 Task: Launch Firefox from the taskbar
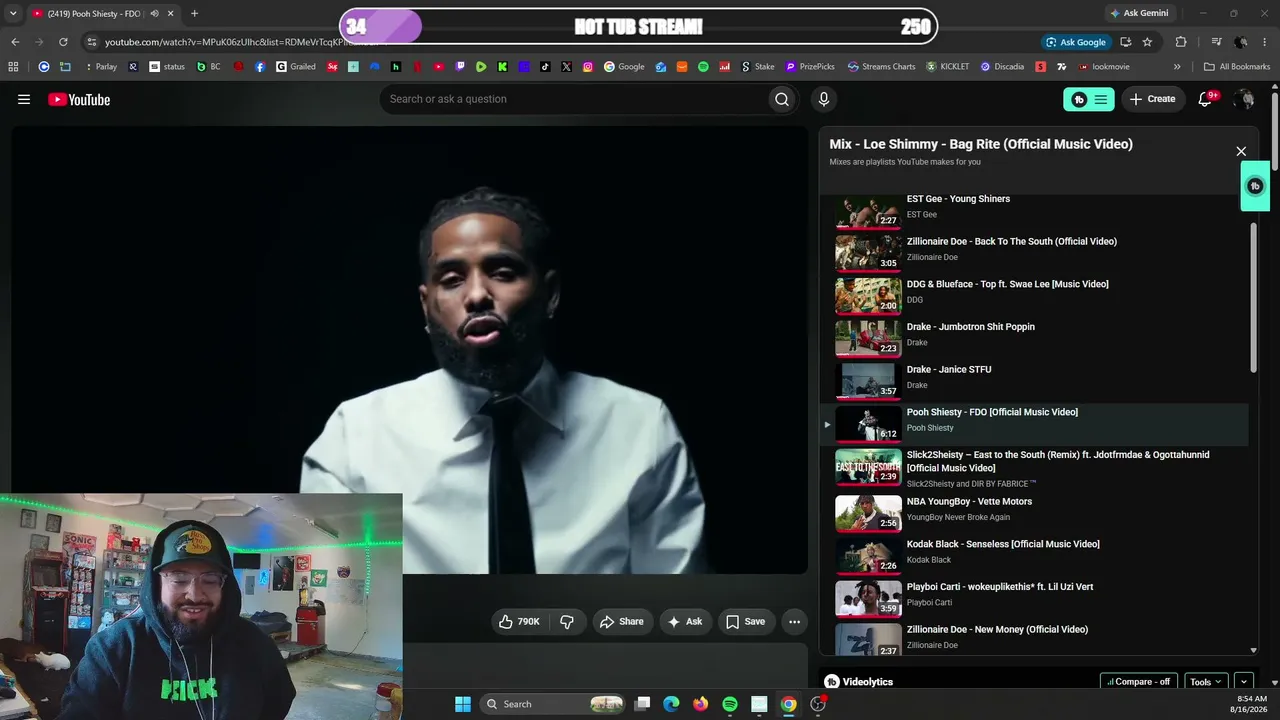click(x=701, y=704)
